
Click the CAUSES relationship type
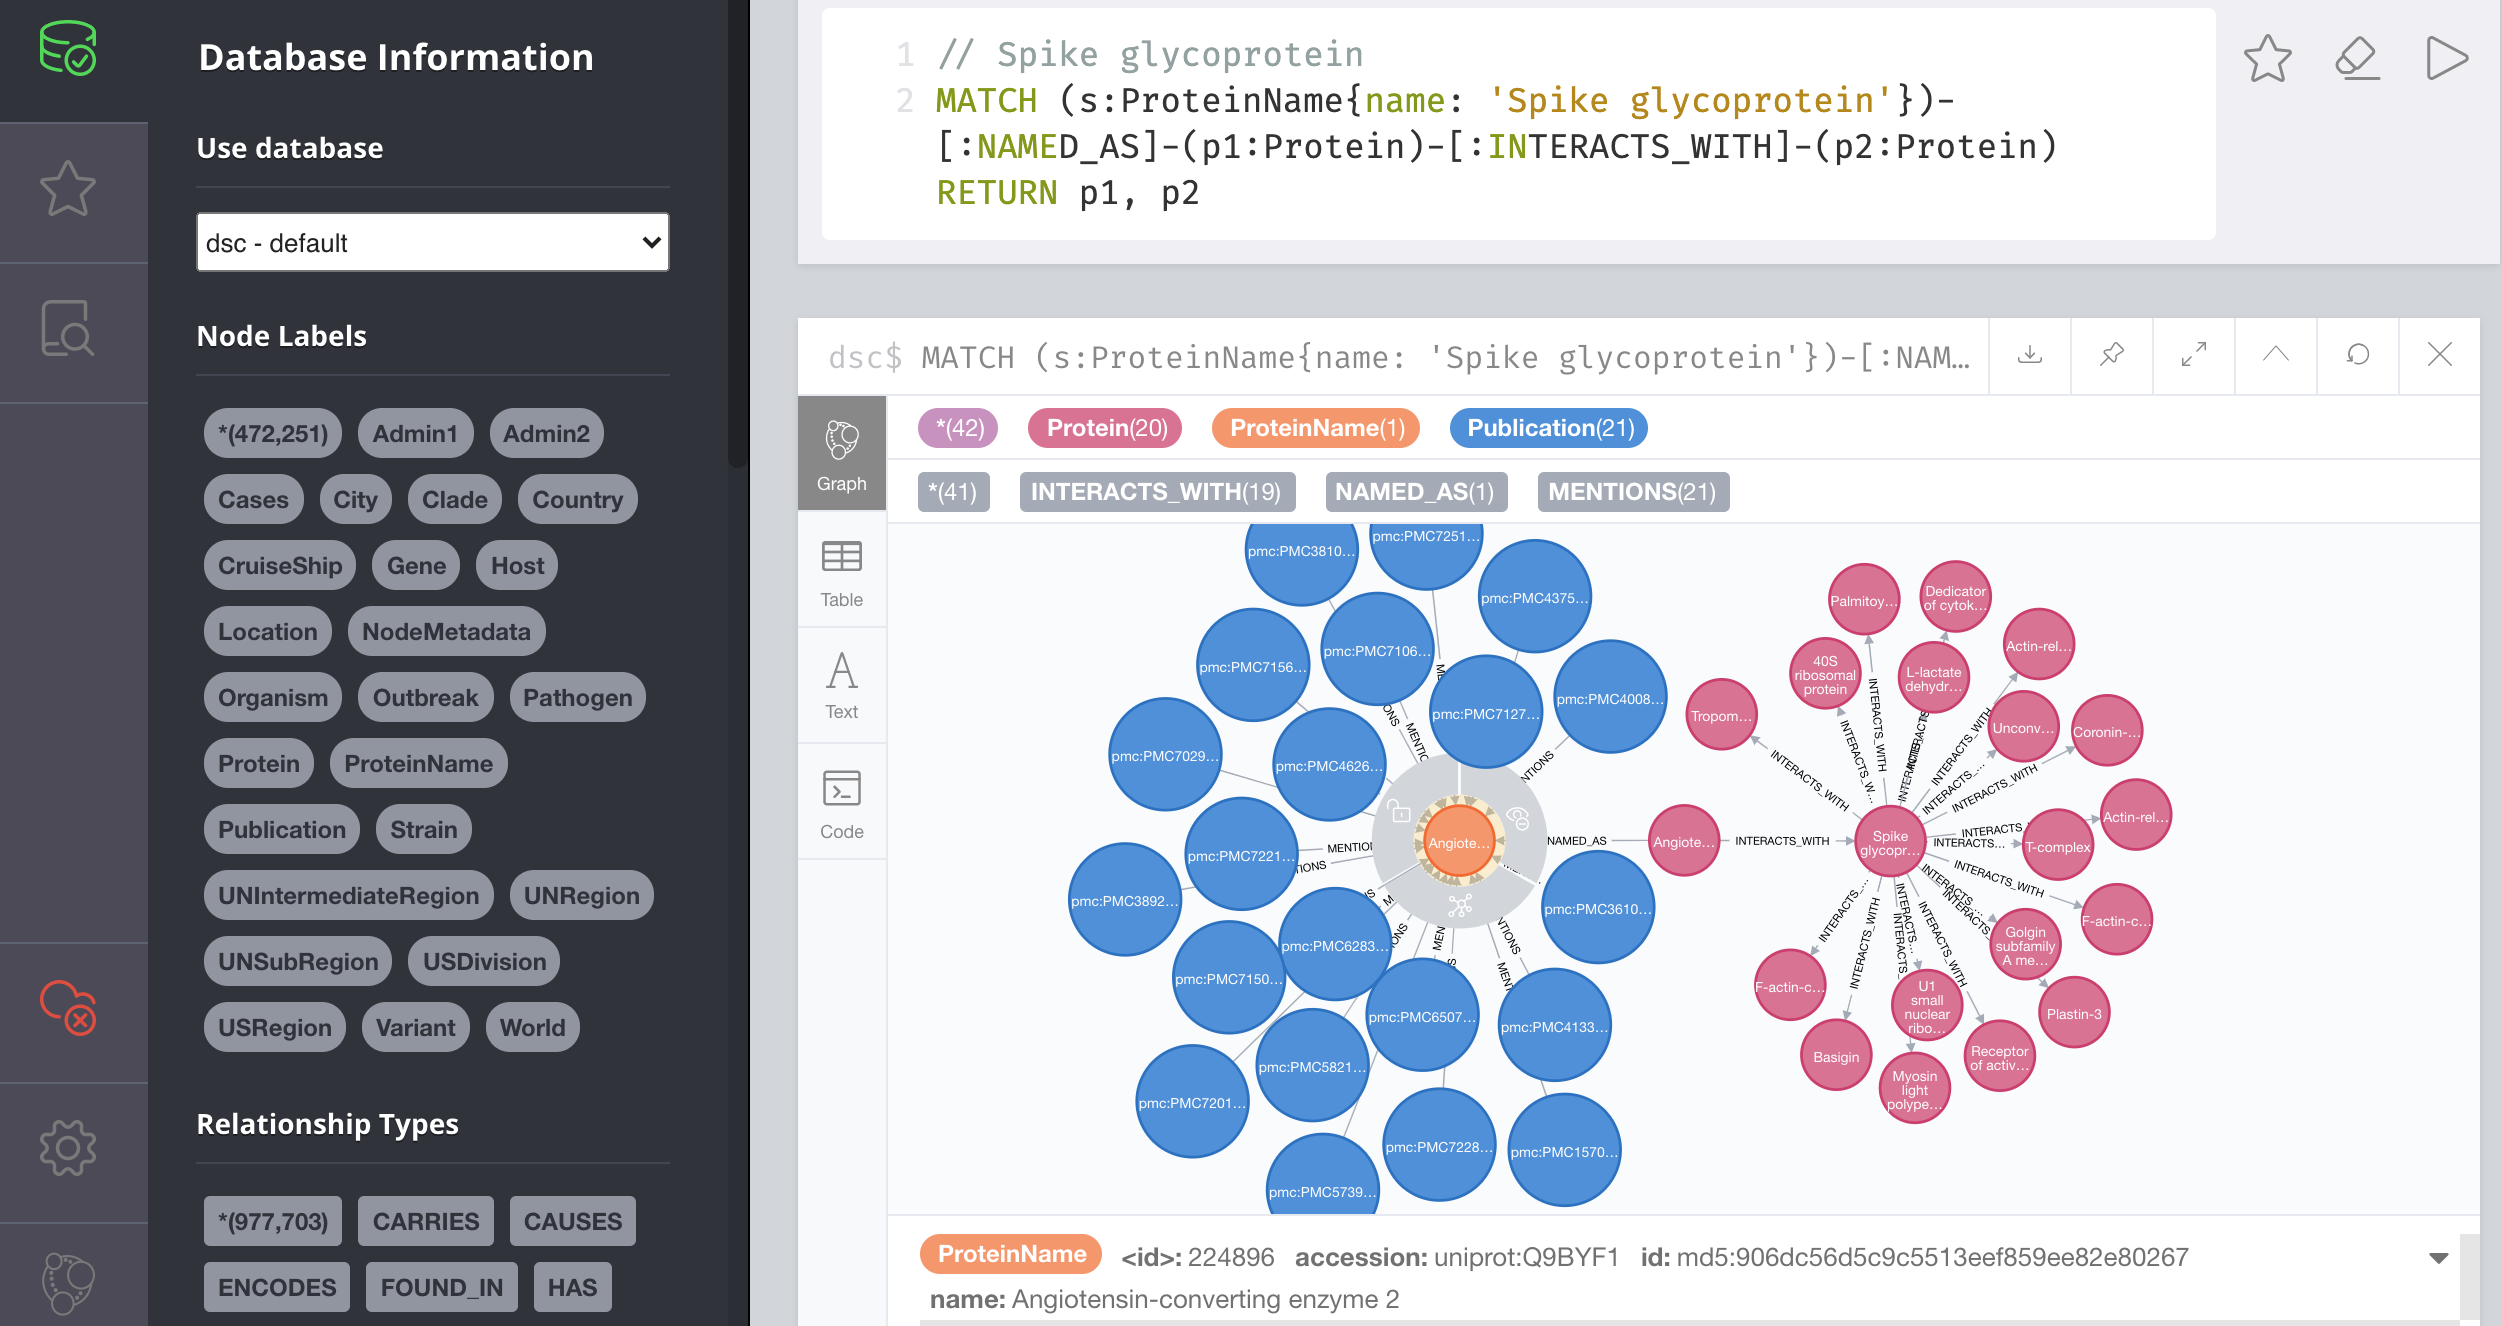pyautogui.click(x=572, y=1222)
